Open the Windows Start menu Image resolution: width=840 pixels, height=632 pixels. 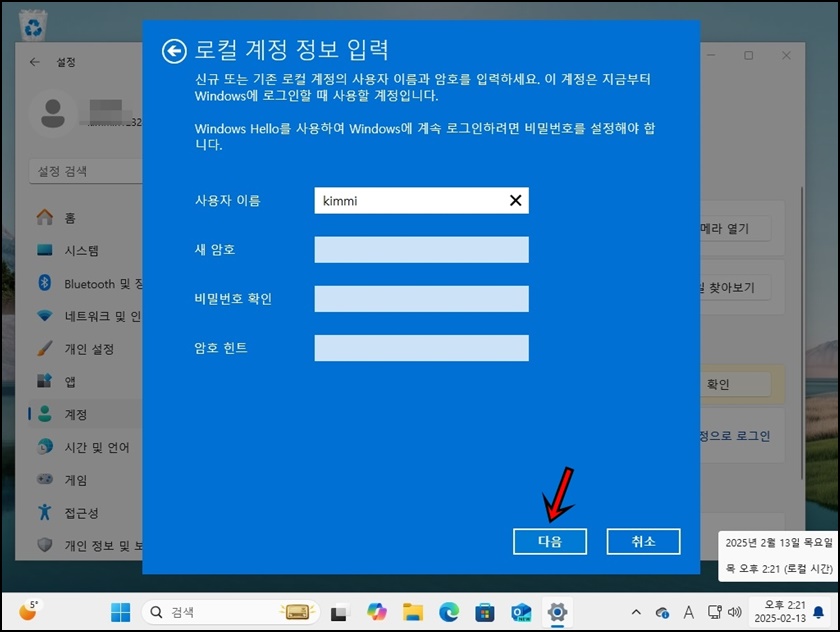coord(121,612)
